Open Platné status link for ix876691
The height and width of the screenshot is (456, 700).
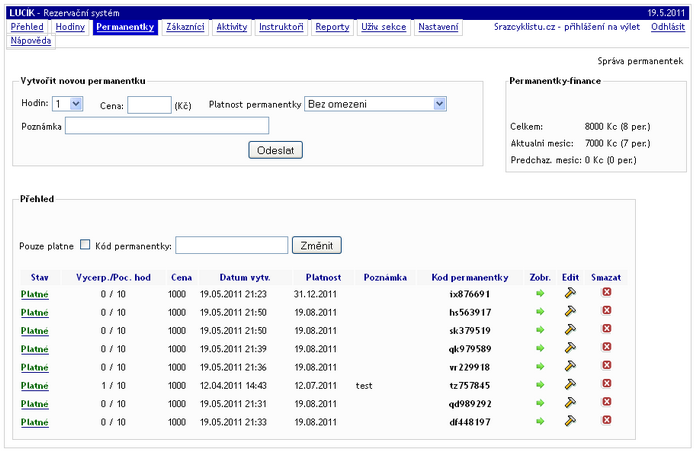pos(34,294)
